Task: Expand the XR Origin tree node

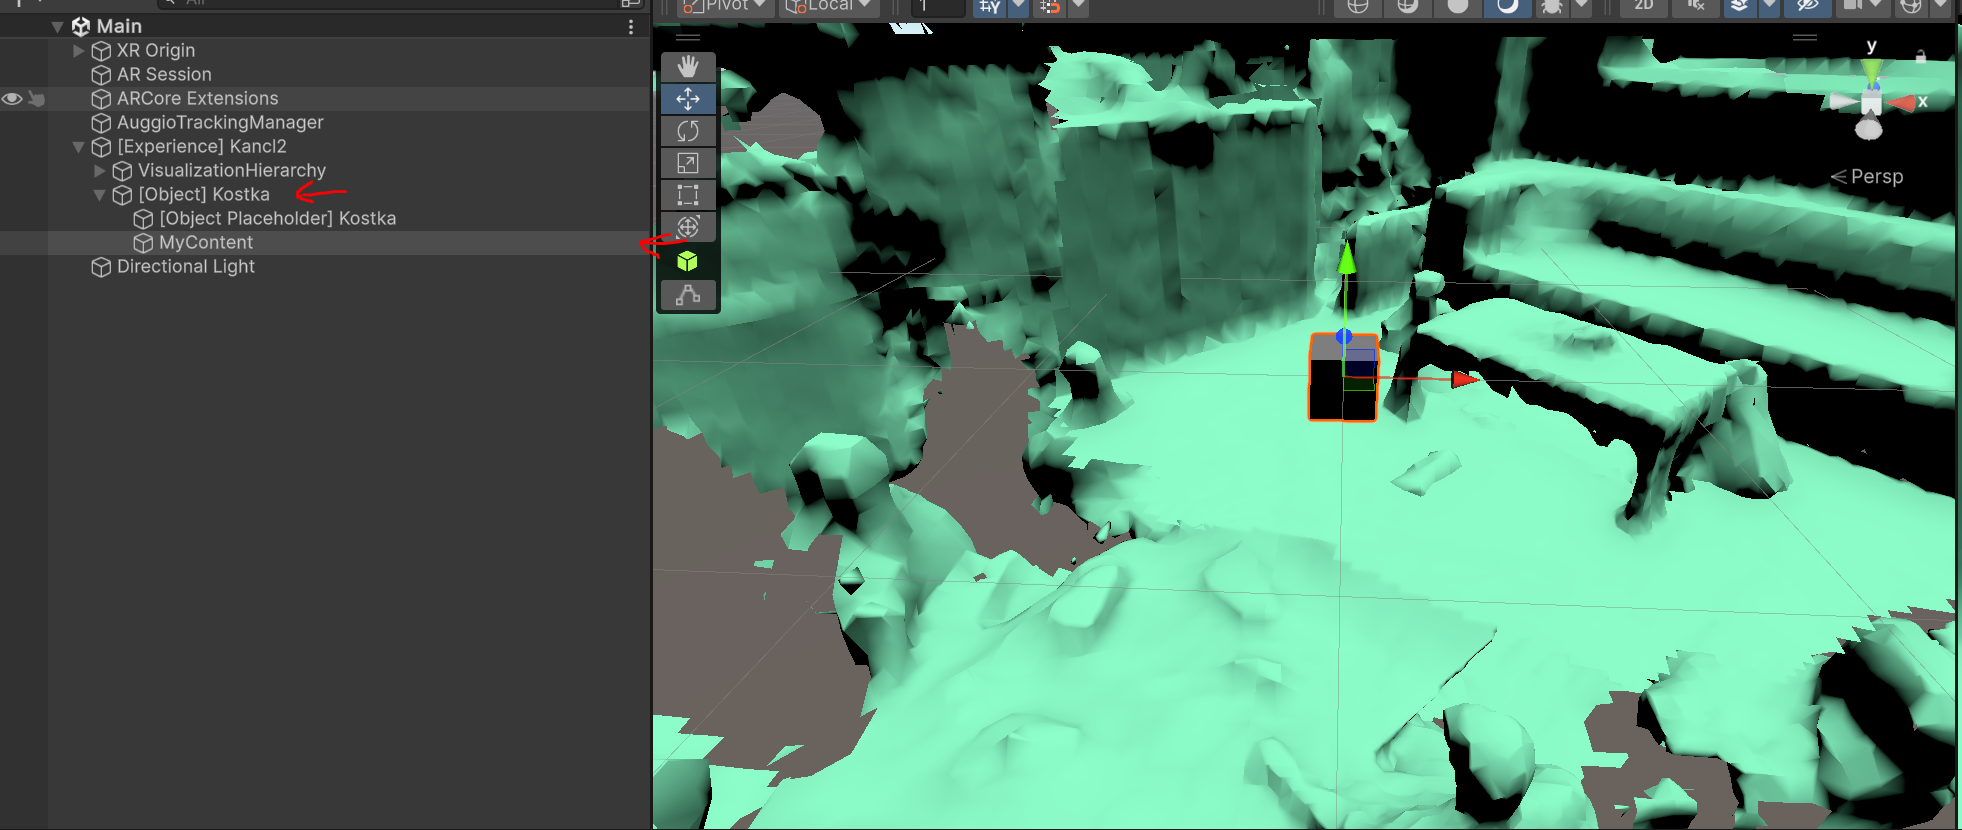Action: pos(79,51)
